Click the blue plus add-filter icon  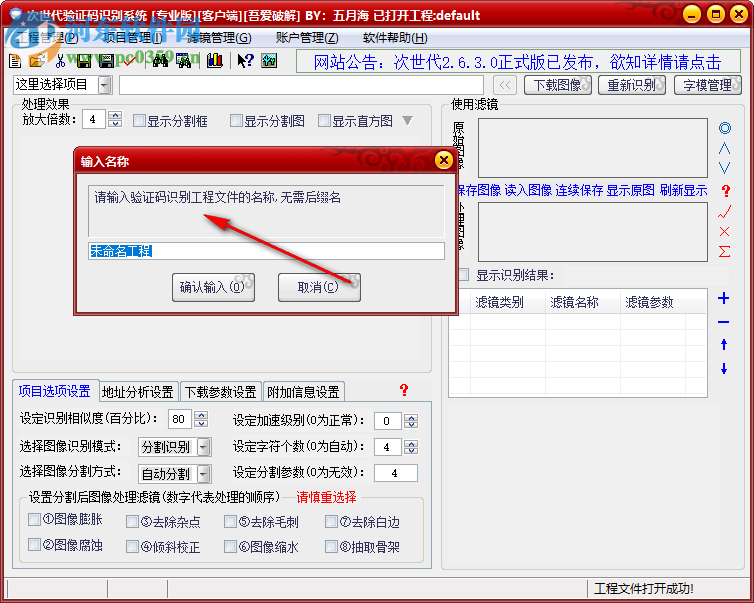724,298
